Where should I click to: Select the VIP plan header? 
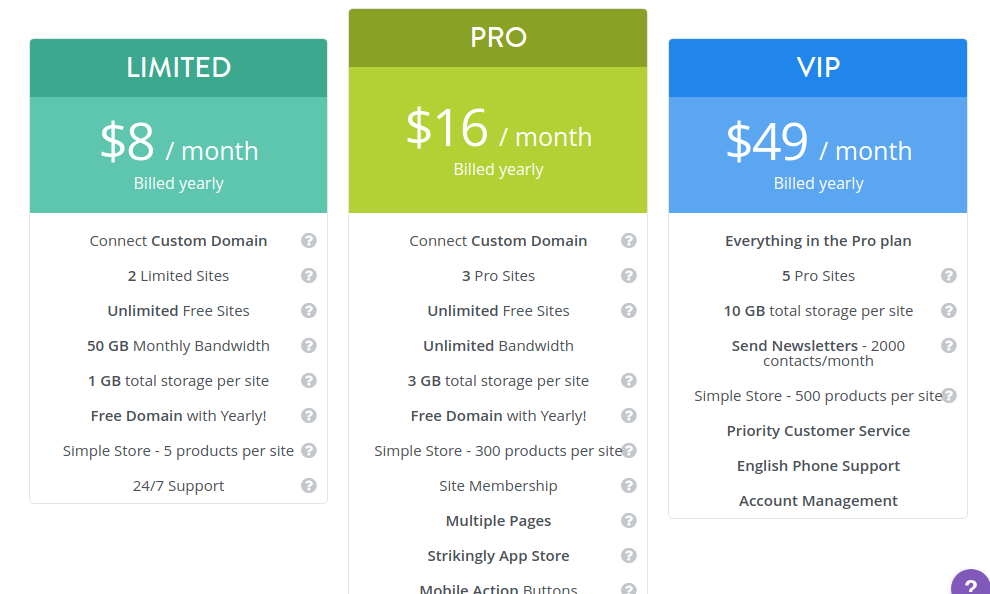pos(818,68)
